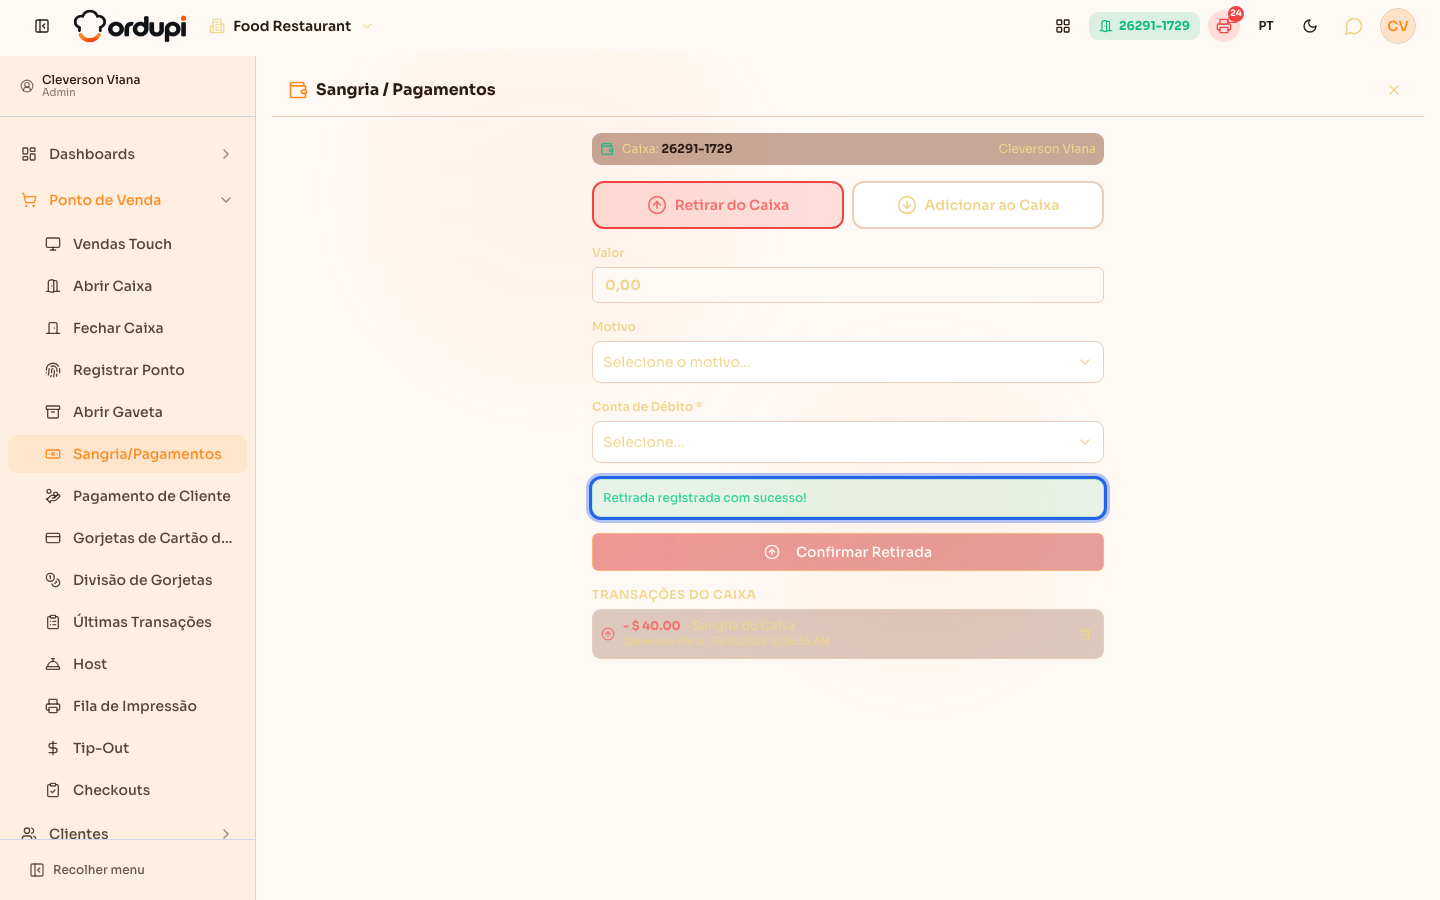
Task: Open the chat bubble icon
Action: (x=1353, y=26)
